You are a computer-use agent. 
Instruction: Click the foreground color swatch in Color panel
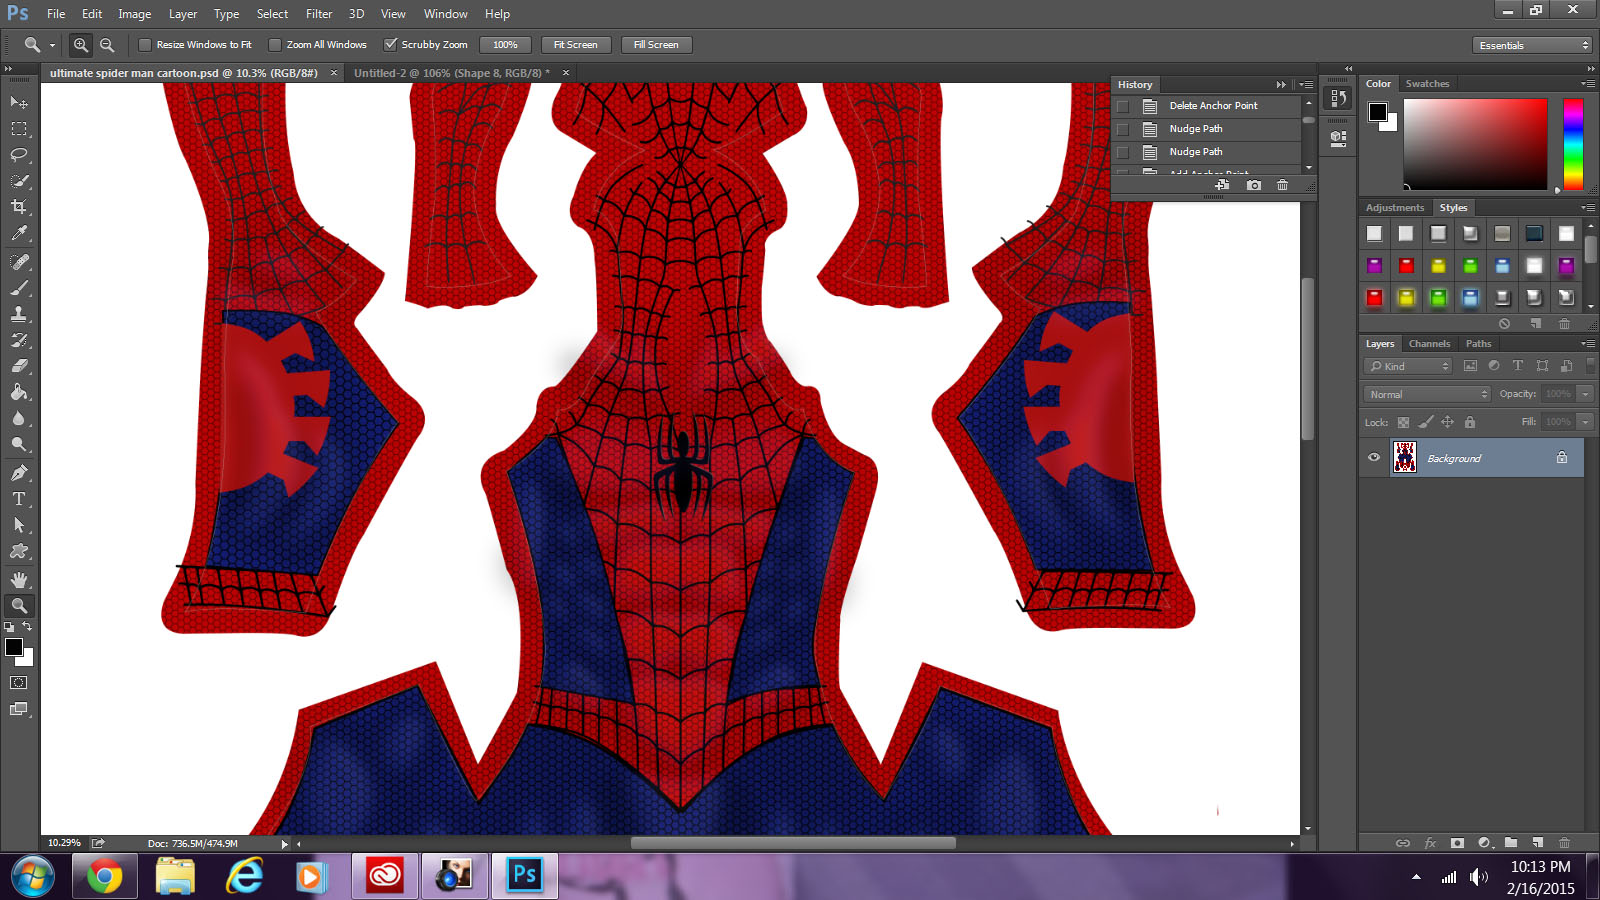click(1378, 112)
